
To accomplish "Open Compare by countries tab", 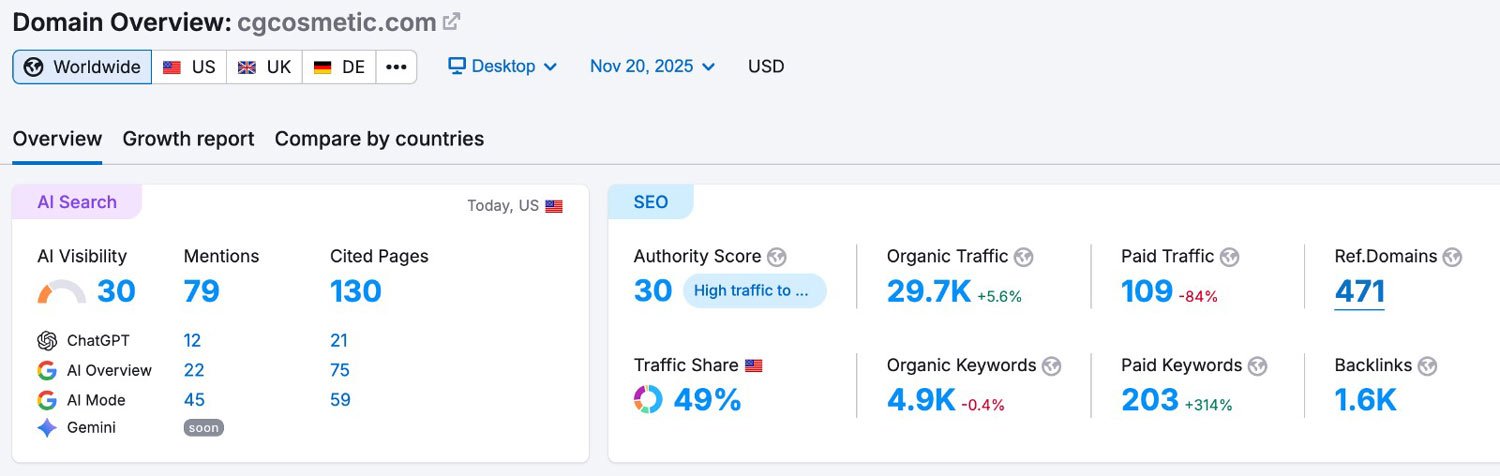I will 379,139.
